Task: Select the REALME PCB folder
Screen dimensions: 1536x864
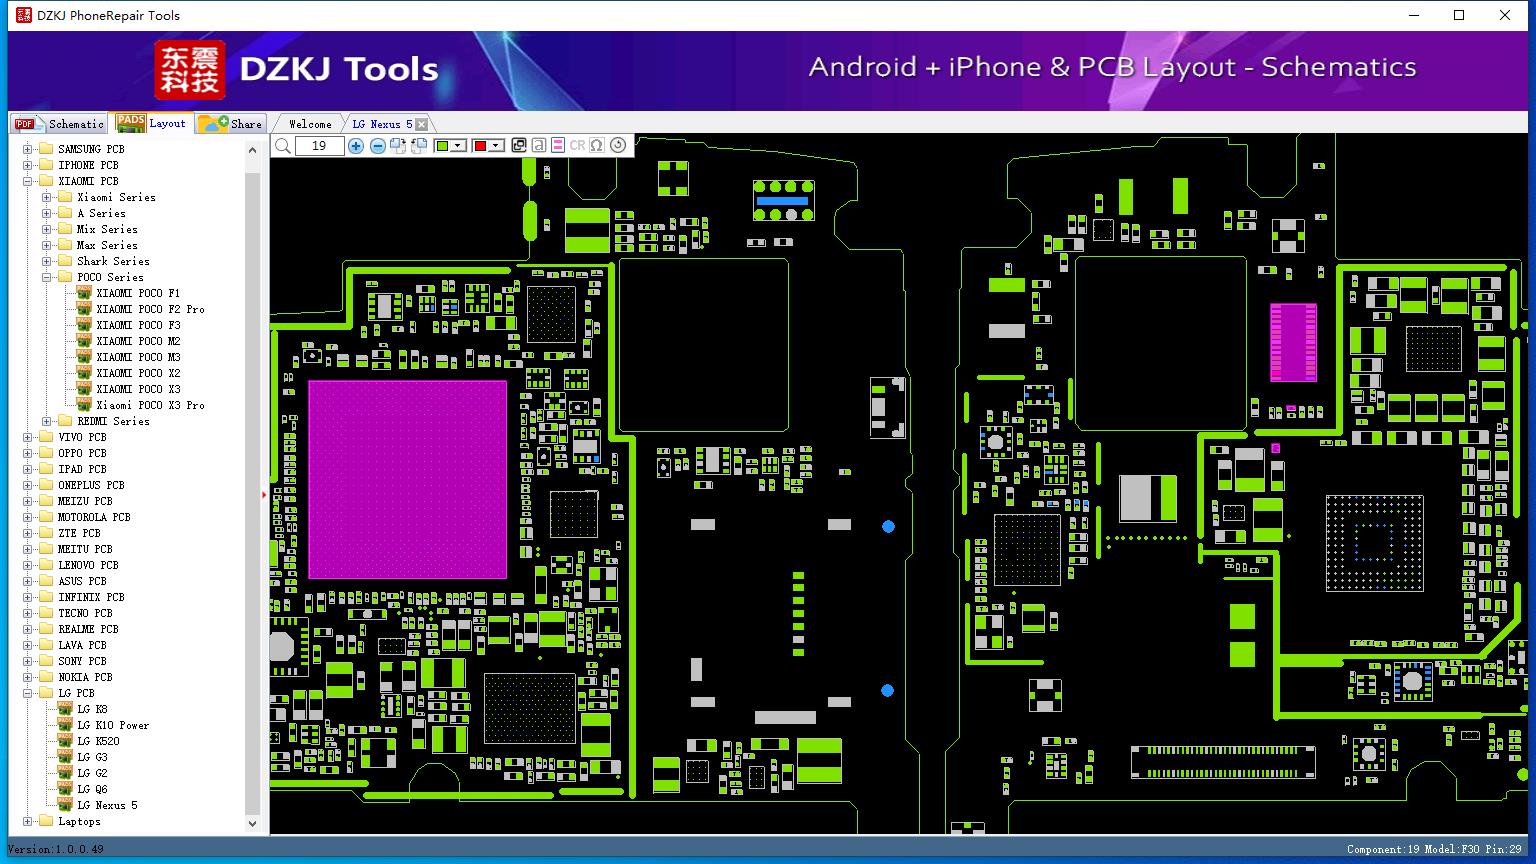Action: coord(88,629)
